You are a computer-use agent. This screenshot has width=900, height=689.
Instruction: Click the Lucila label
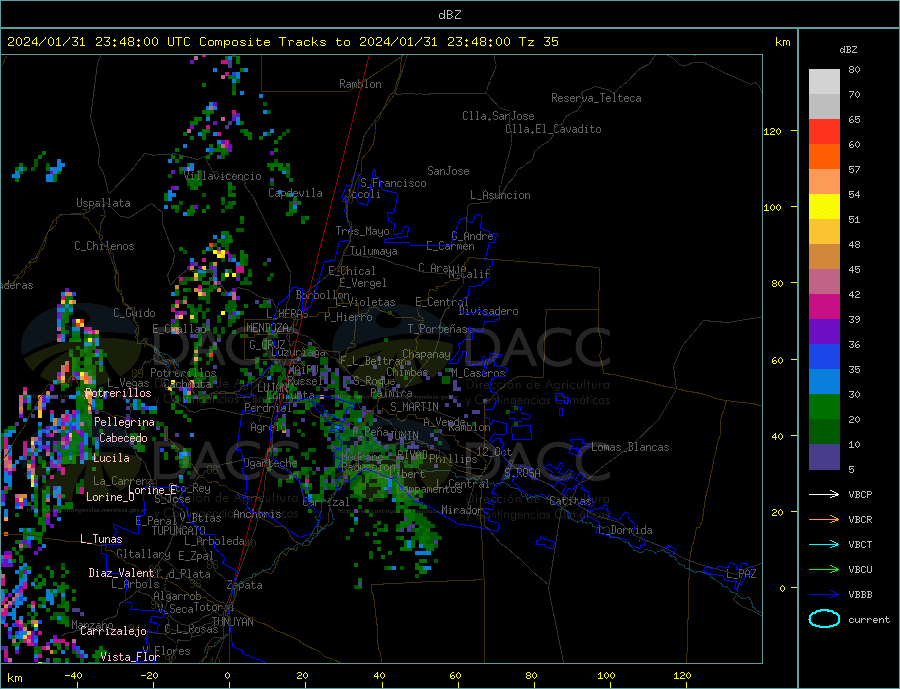click(x=111, y=458)
